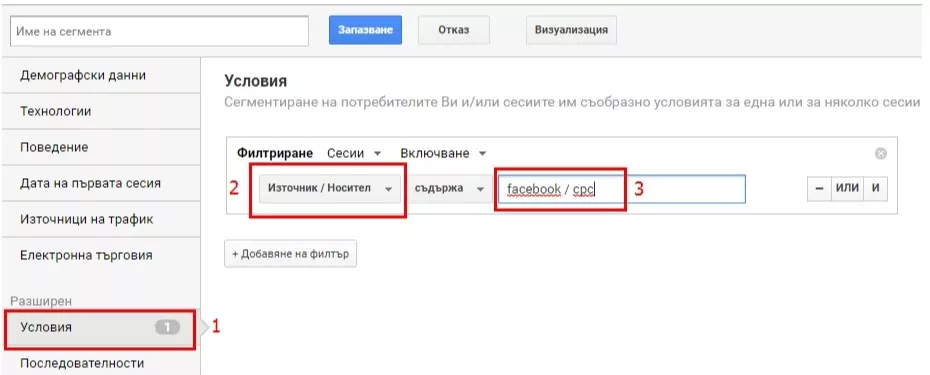Add a new filter with Добавяне на филтър

(291, 254)
